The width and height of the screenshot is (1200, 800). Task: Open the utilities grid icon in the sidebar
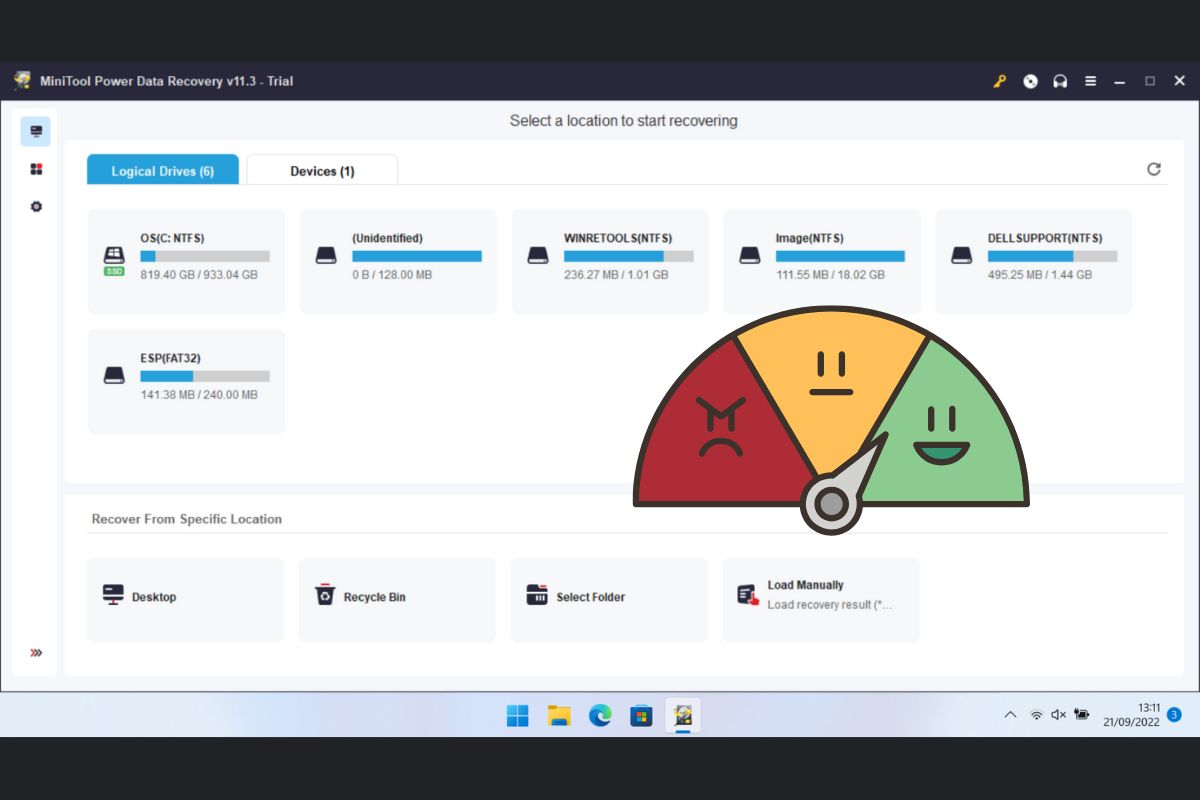36,169
